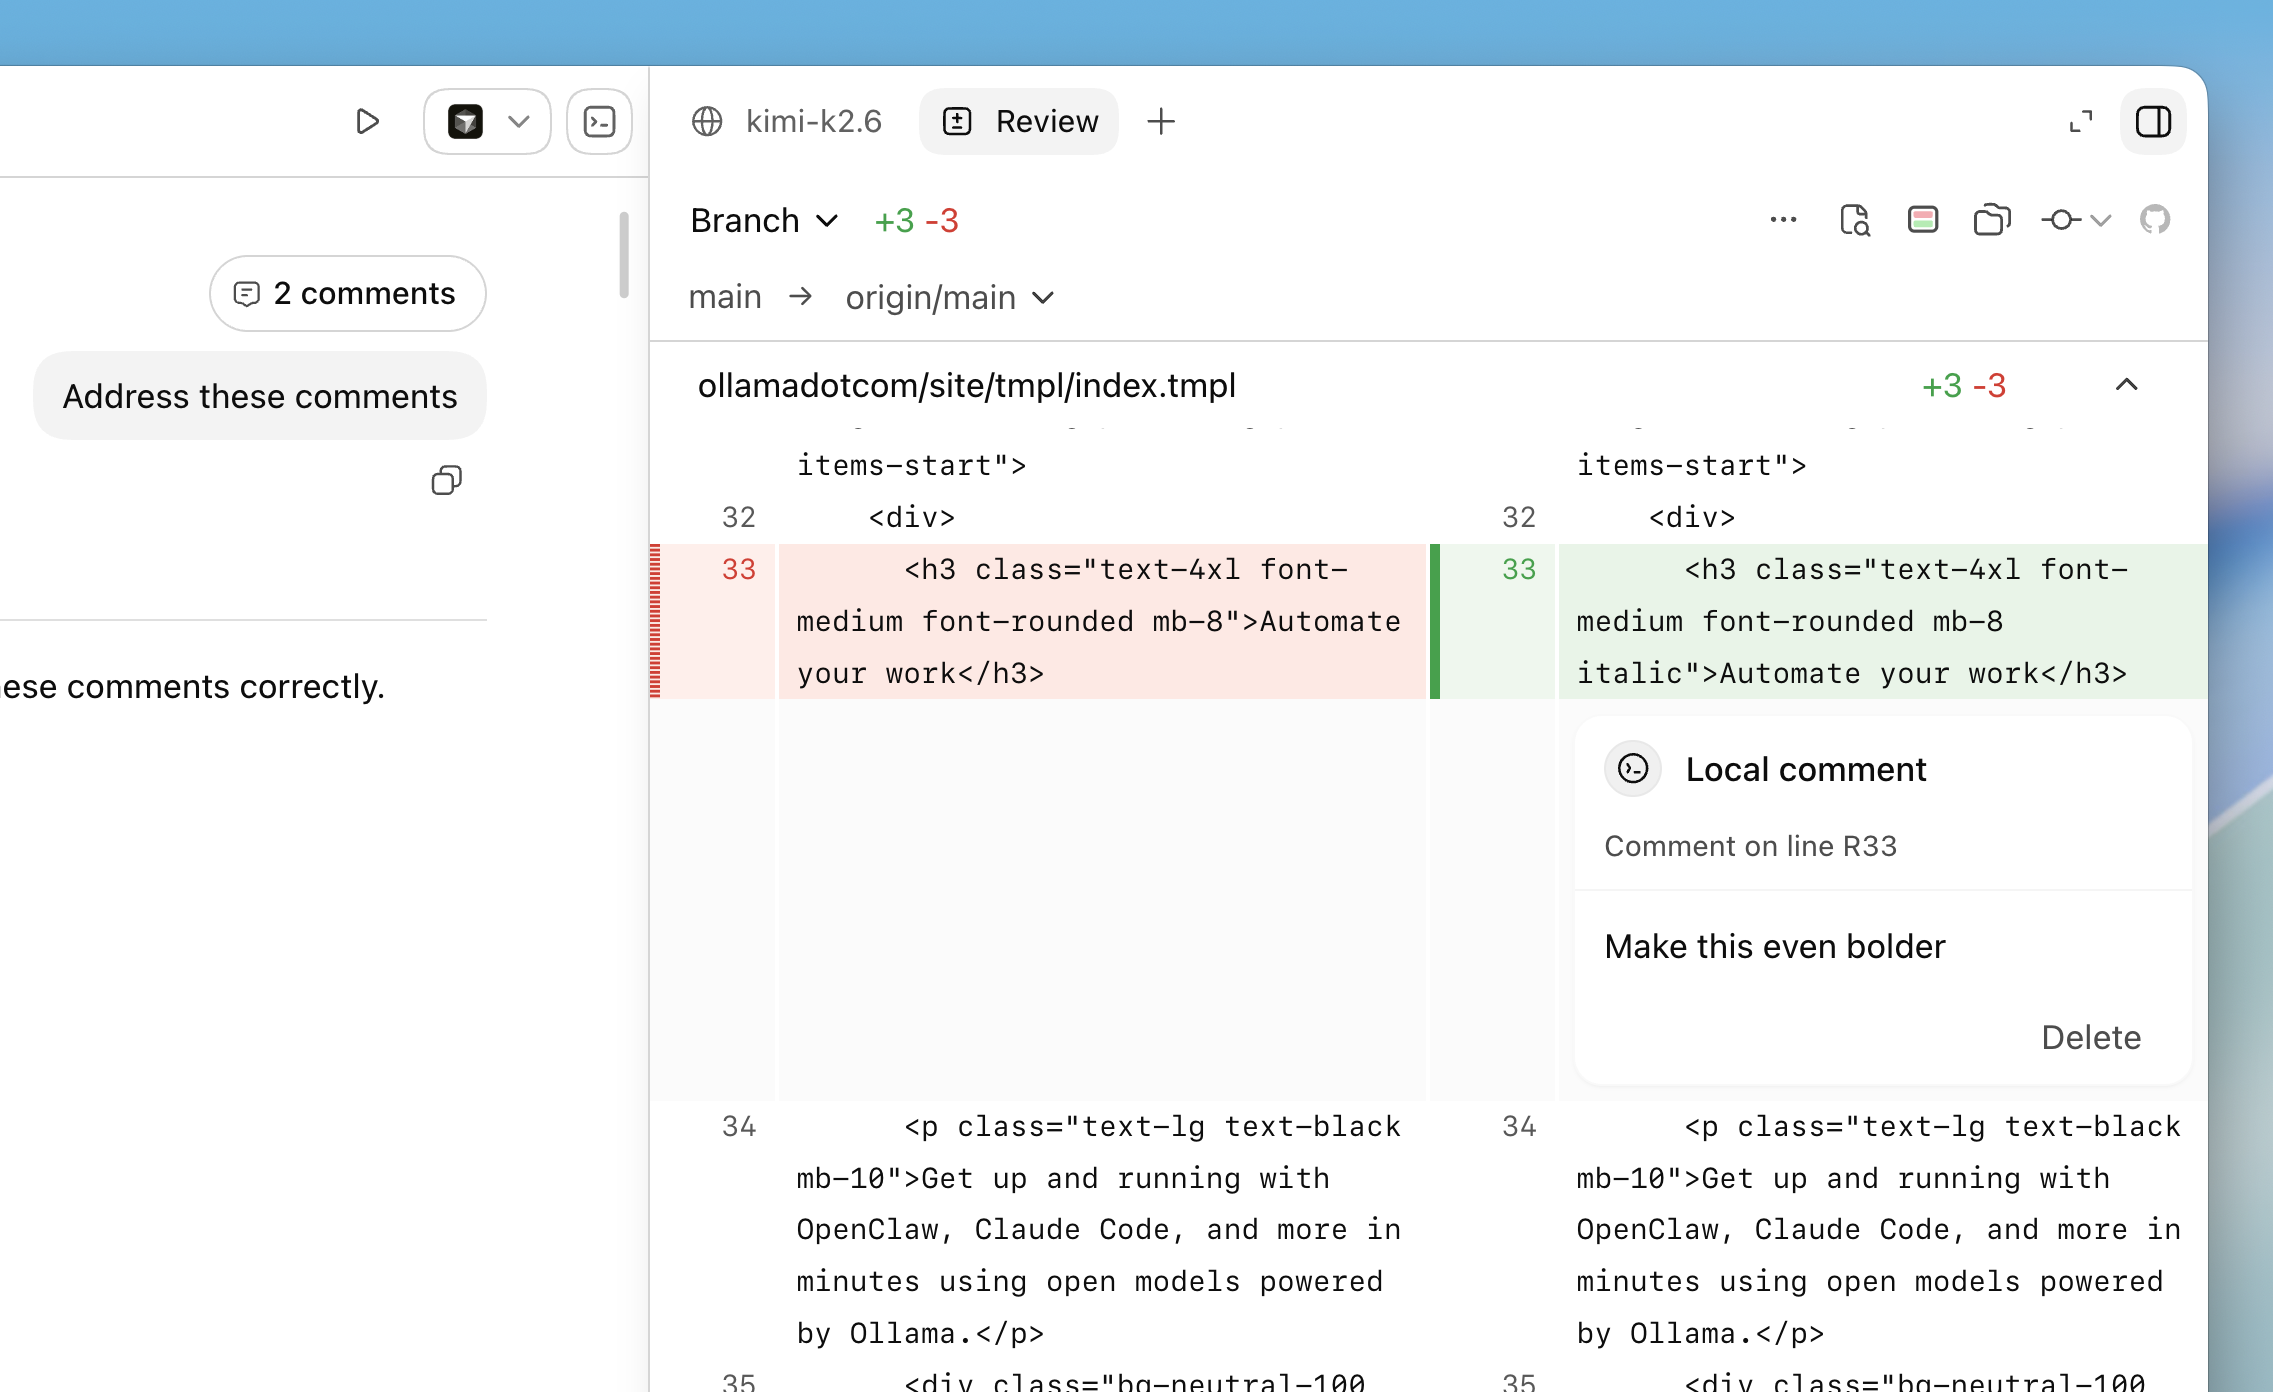
Task: Delete the local comment
Action: point(2091,1038)
